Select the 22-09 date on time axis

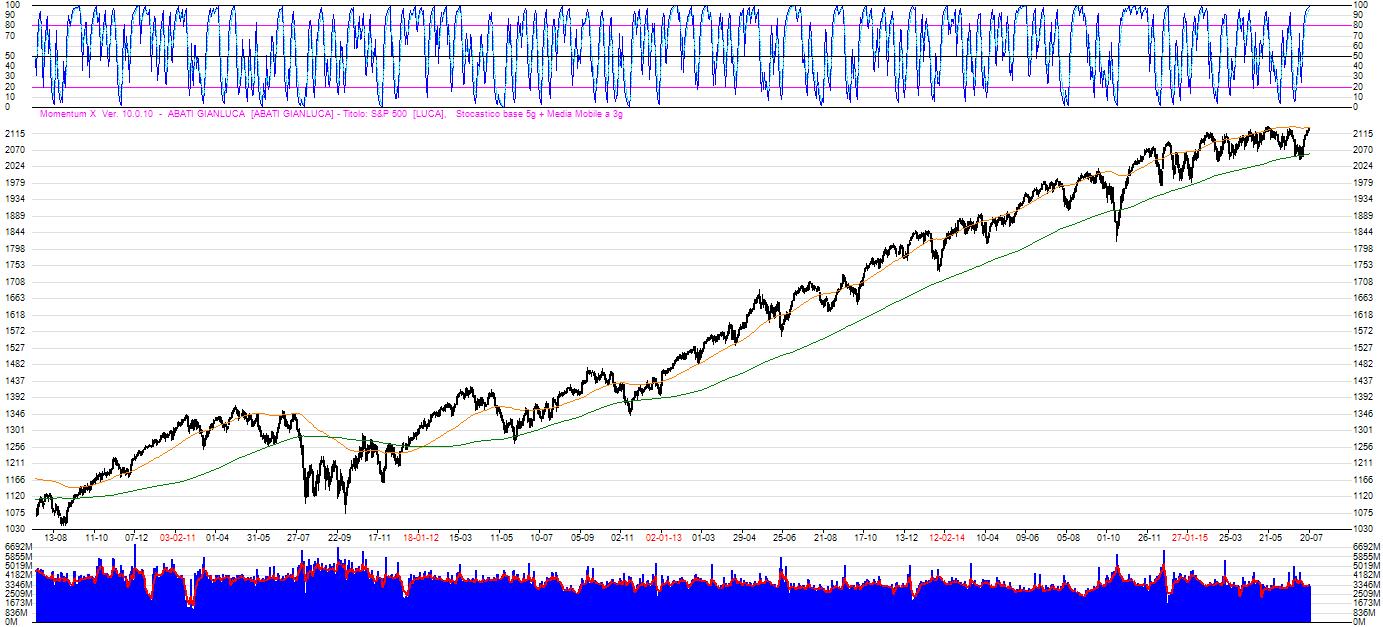pos(340,537)
